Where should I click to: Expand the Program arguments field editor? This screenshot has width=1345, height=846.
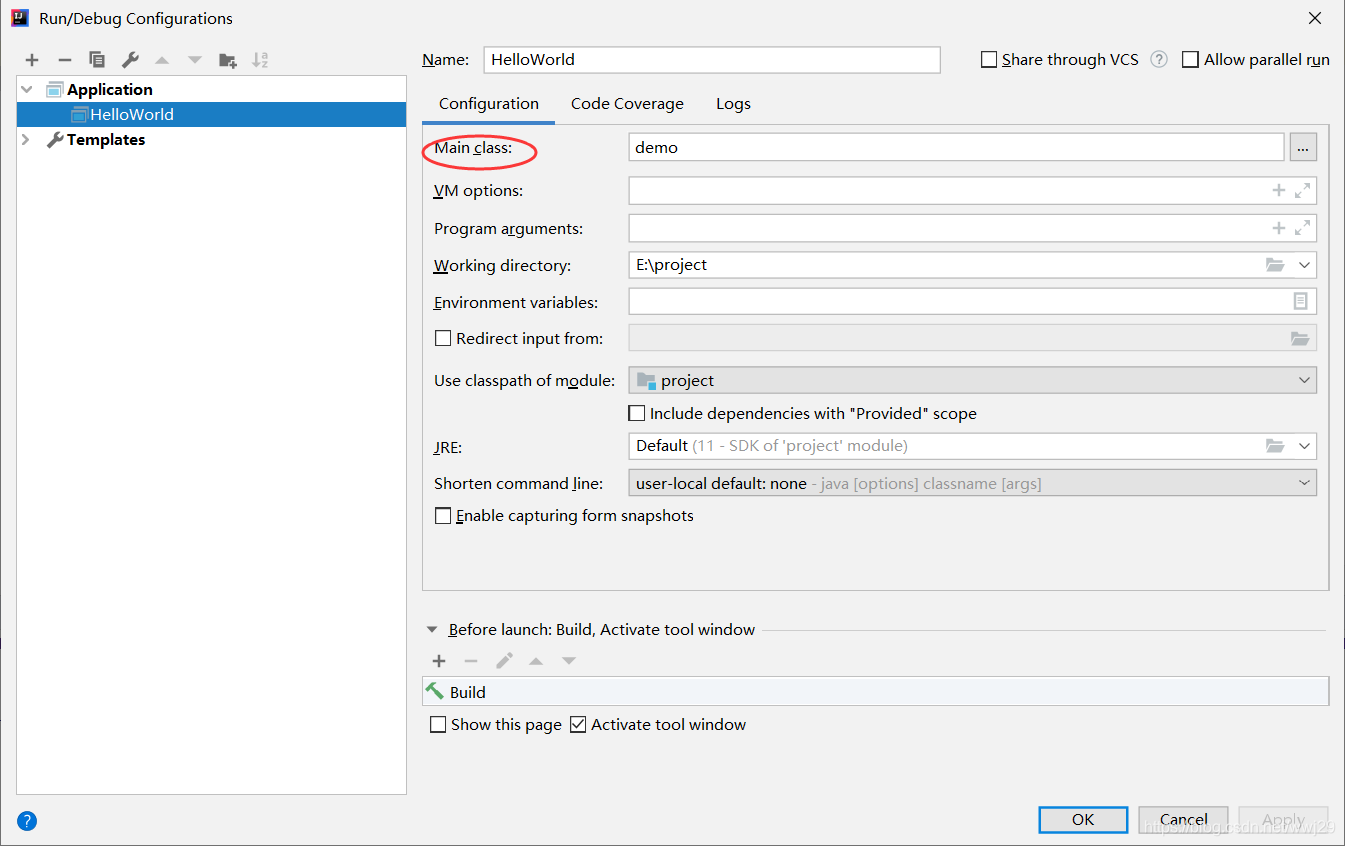tap(1302, 228)
